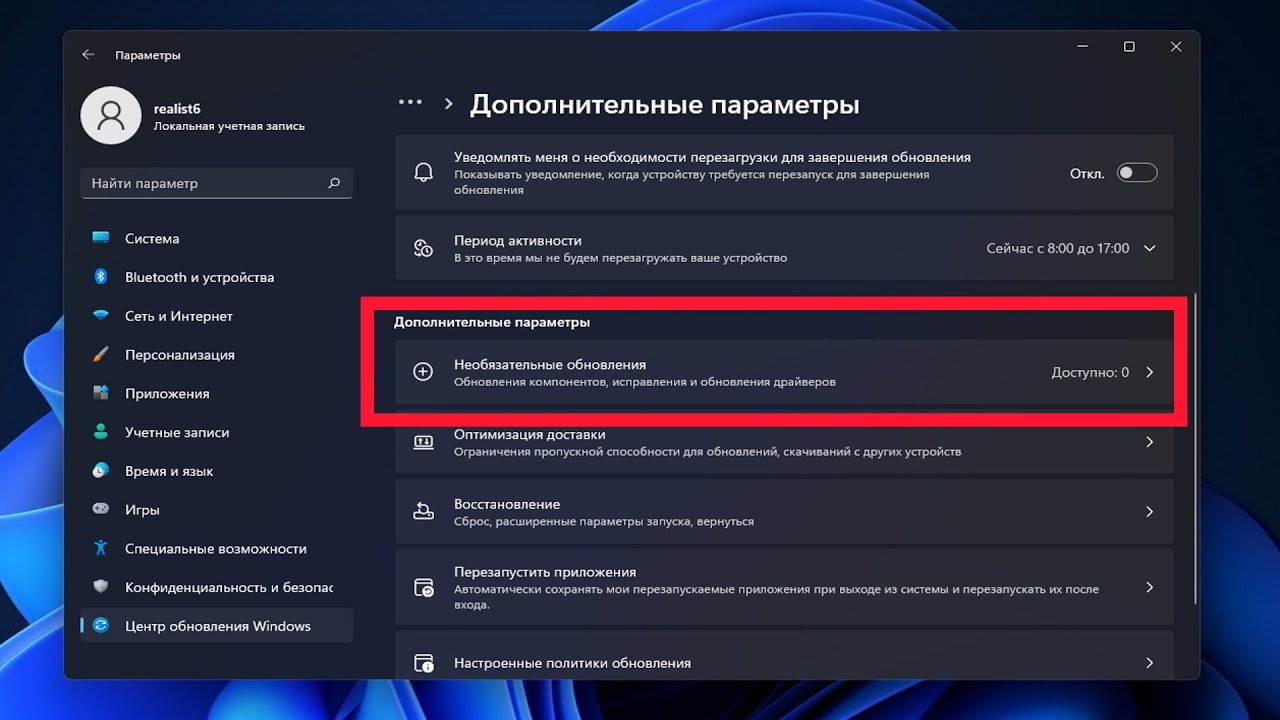The height and width of the screenshot is (720, 1280).
Task: Click the Игры gamepad icon
Action: (100, 509)
